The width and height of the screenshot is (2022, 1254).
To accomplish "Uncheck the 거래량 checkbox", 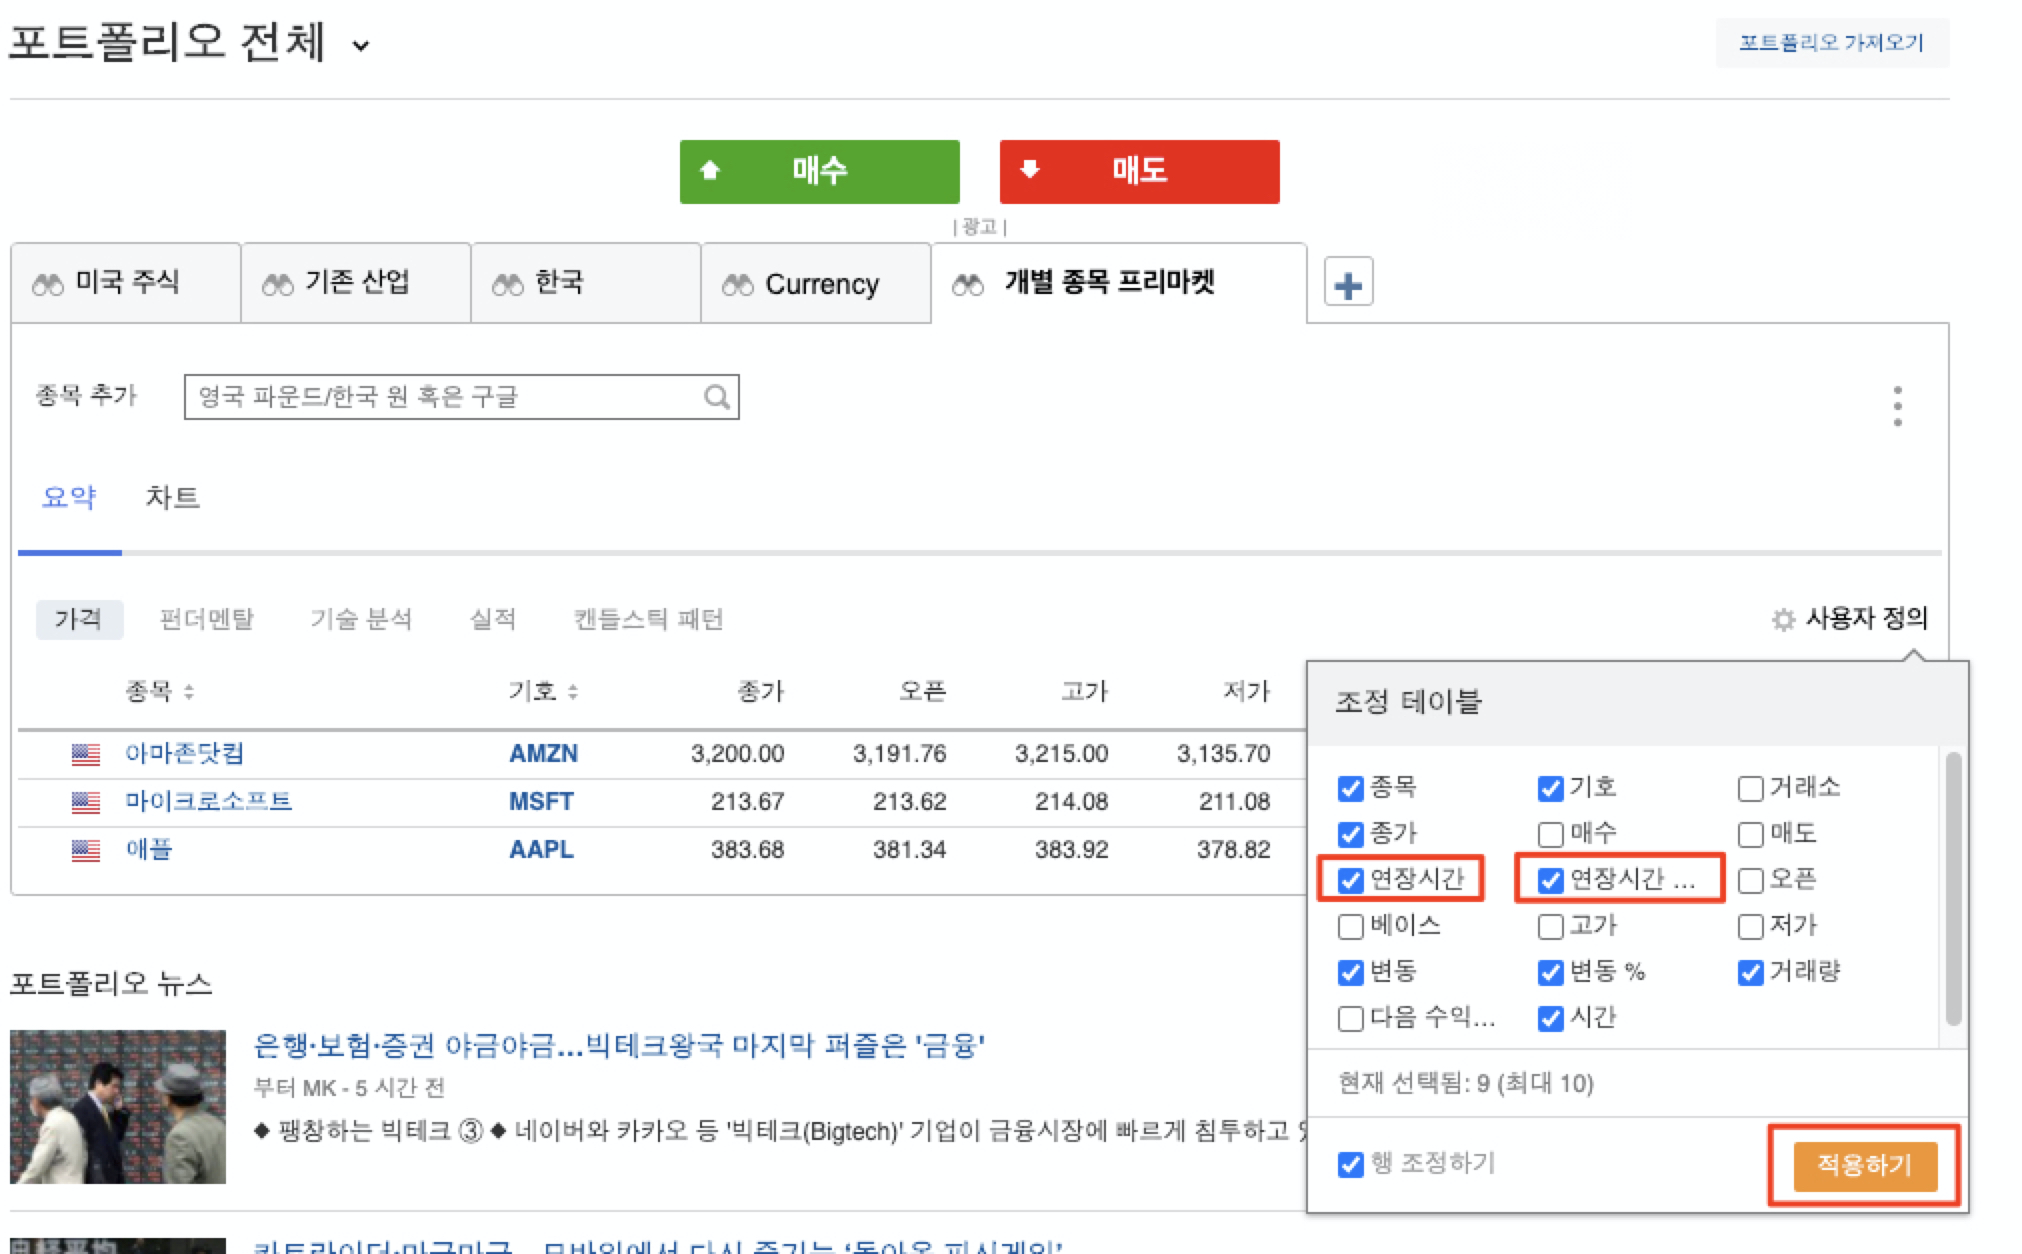I will pos(1750,973).
